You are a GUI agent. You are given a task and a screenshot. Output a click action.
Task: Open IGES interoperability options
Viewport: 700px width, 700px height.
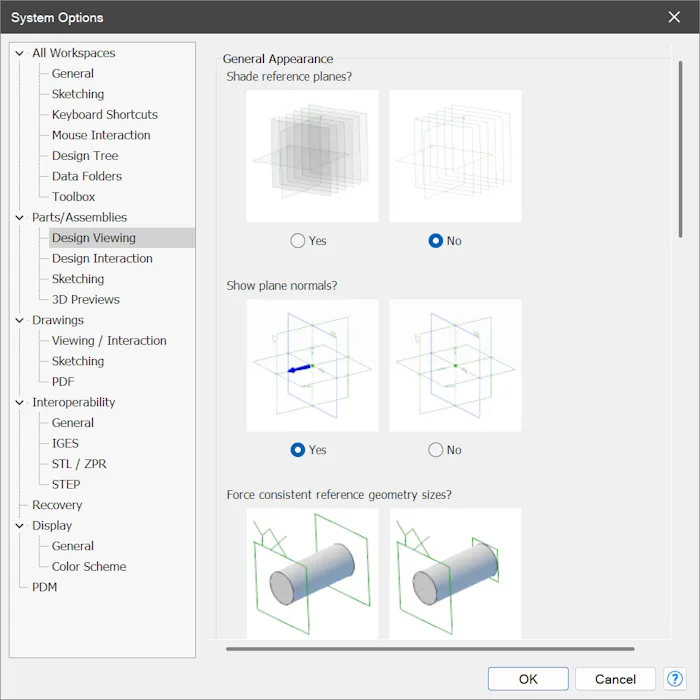pyautogui.click(x=65, y=443)
